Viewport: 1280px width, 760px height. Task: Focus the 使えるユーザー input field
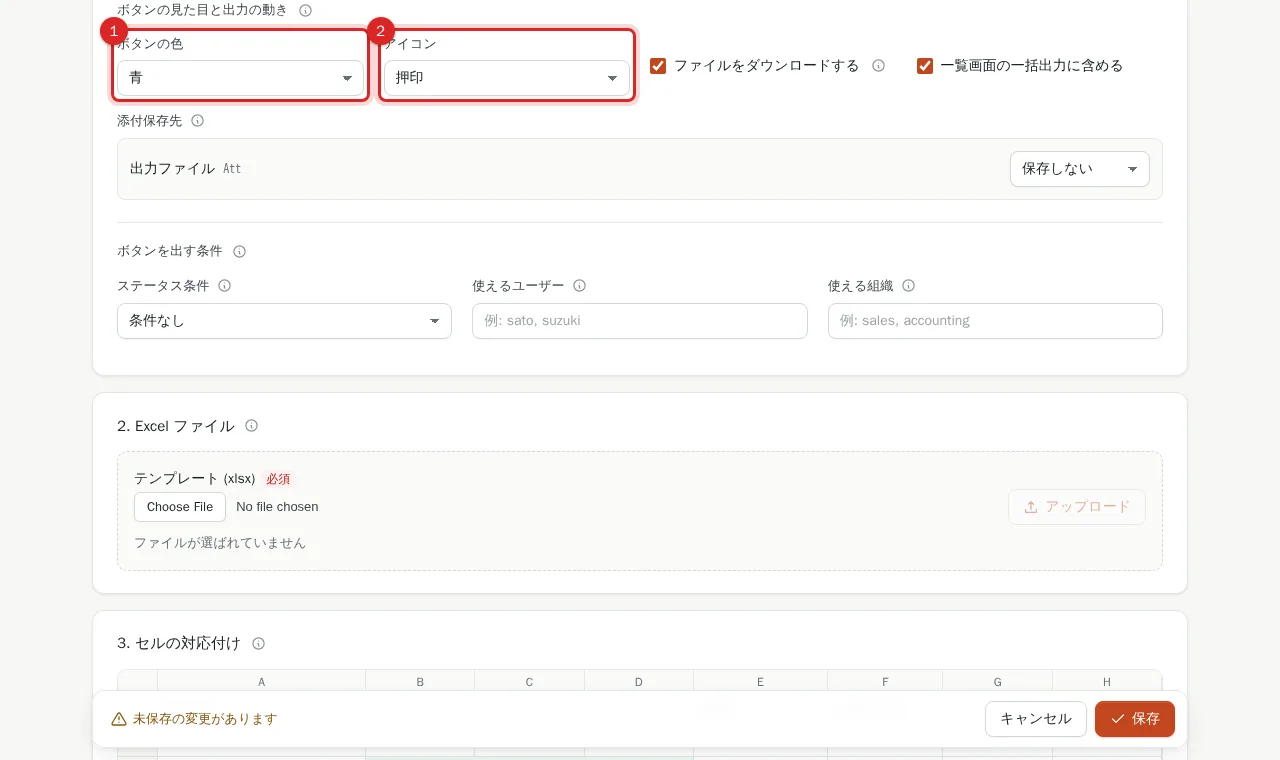click(x=640, y=321)
